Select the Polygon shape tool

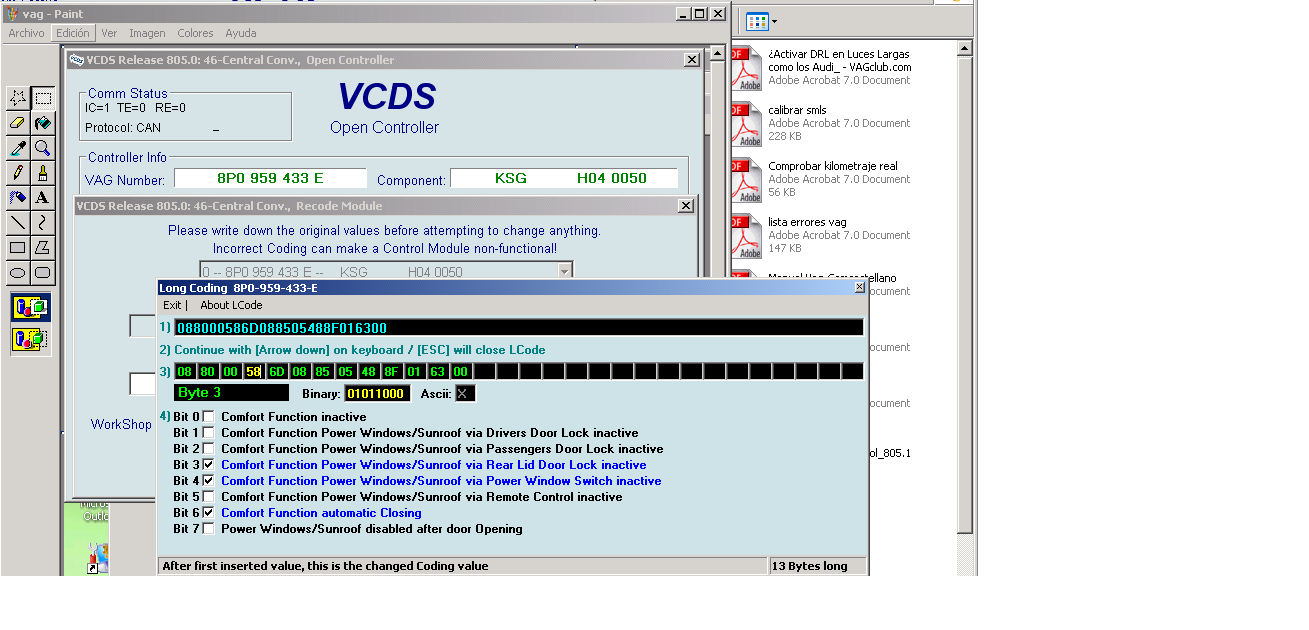coord(43,247)
